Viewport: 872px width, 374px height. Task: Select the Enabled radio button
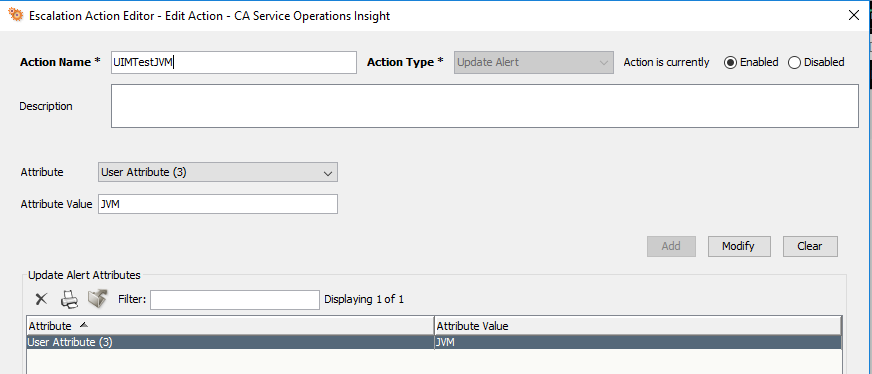pyautogui.click(x=730, y=63)
